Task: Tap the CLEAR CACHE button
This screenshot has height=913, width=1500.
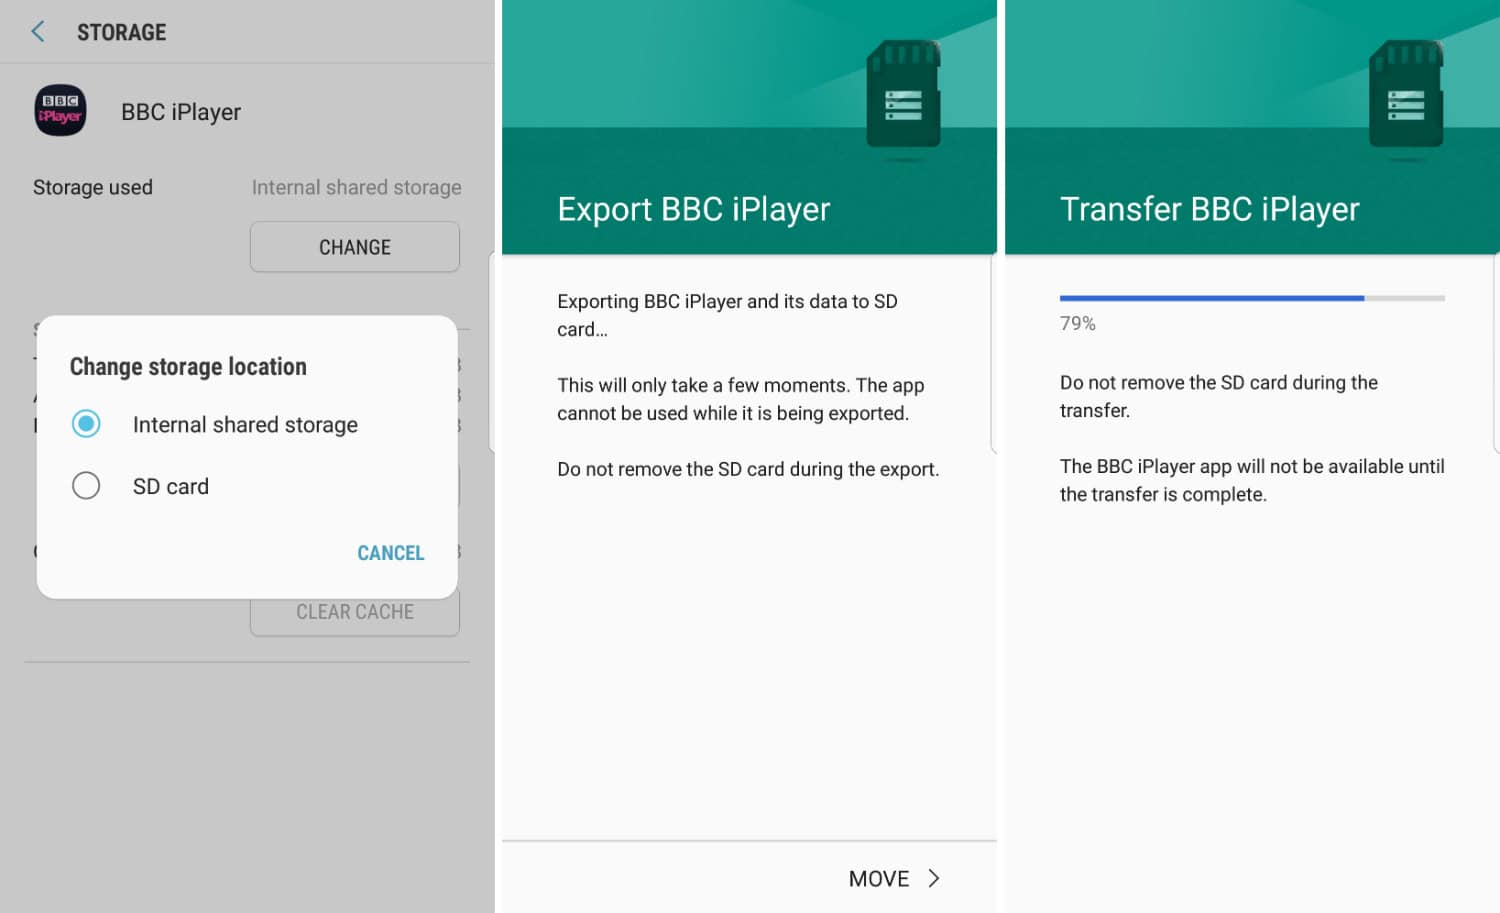Action: coord(355,612)
